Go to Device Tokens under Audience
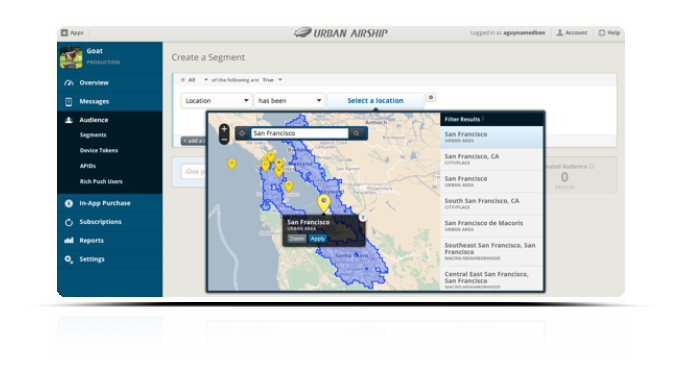The image size is (680, 375). (x=99, y=150)
